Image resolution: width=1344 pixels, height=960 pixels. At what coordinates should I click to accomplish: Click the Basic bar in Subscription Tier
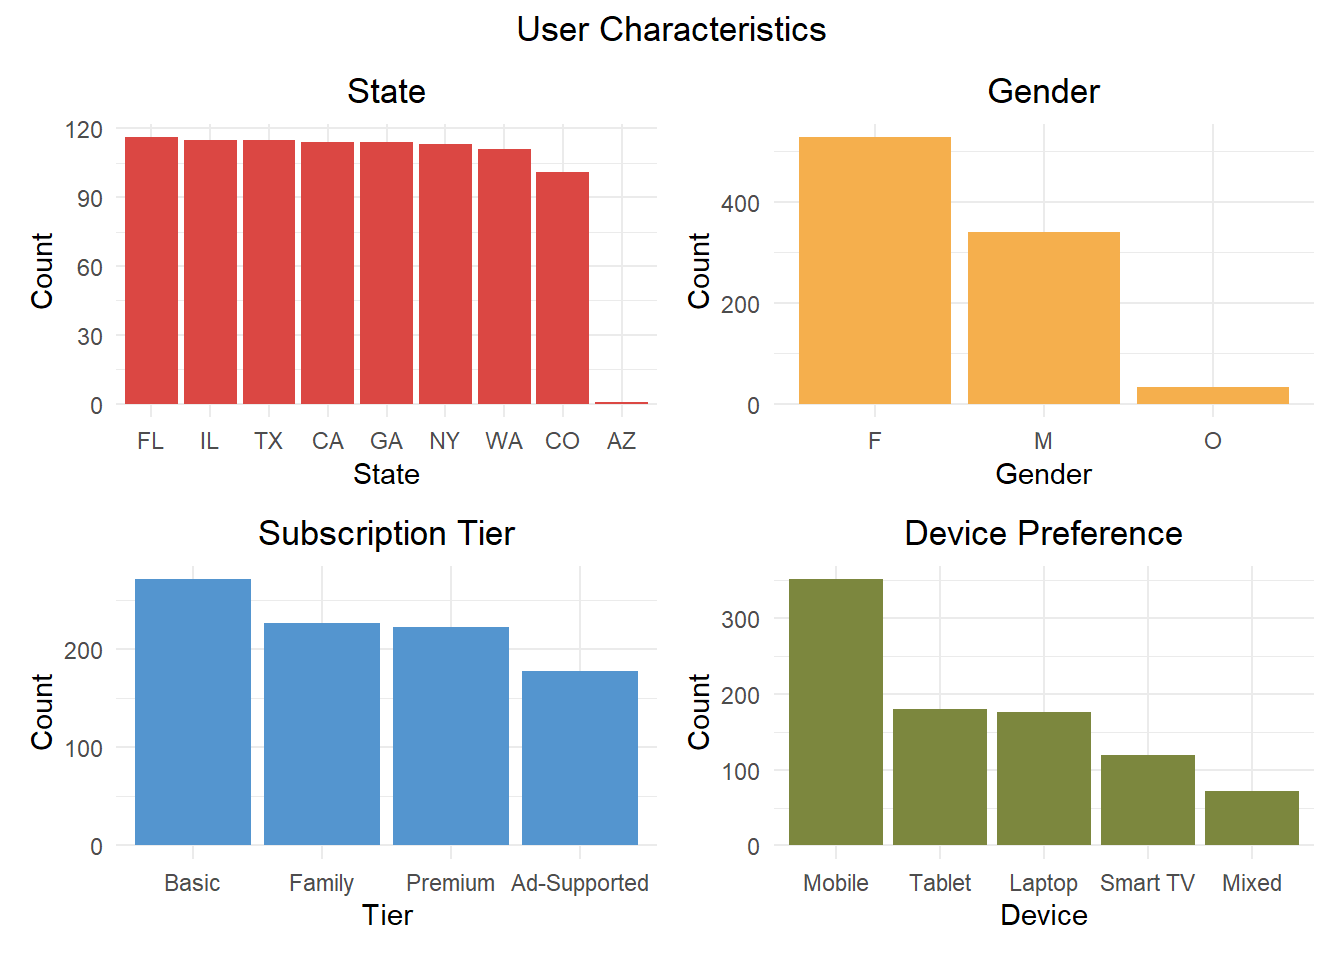tap(193, 712)
